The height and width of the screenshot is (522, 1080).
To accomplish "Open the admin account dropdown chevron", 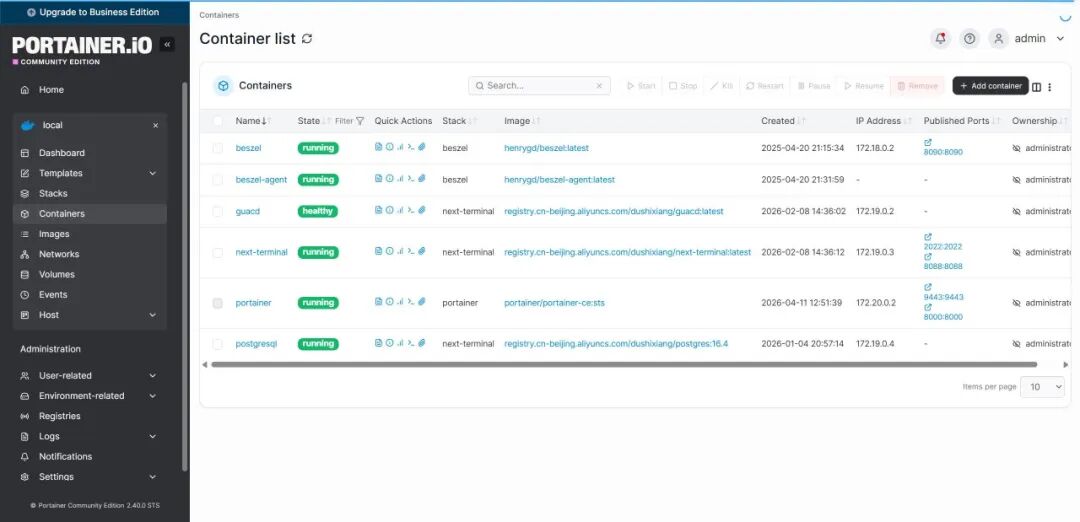I will 1060,39.
